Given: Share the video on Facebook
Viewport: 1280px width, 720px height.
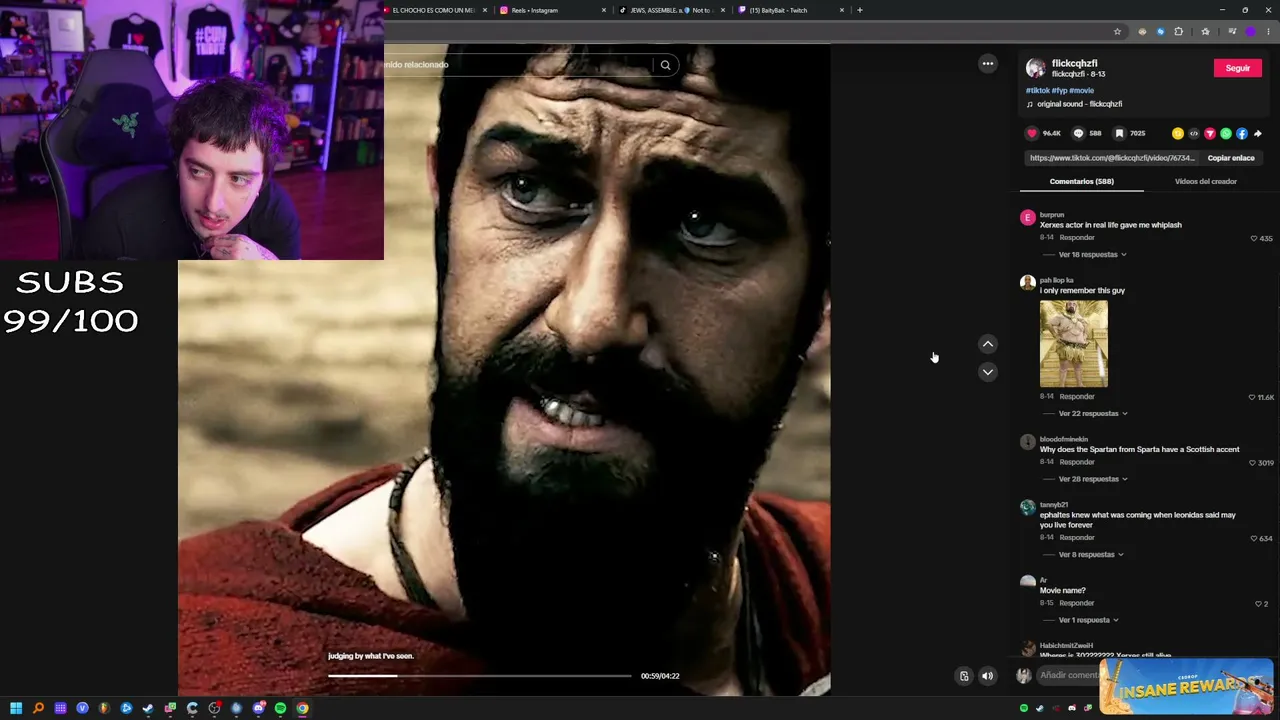Looking at the screenshot, I should (1242, 133).
